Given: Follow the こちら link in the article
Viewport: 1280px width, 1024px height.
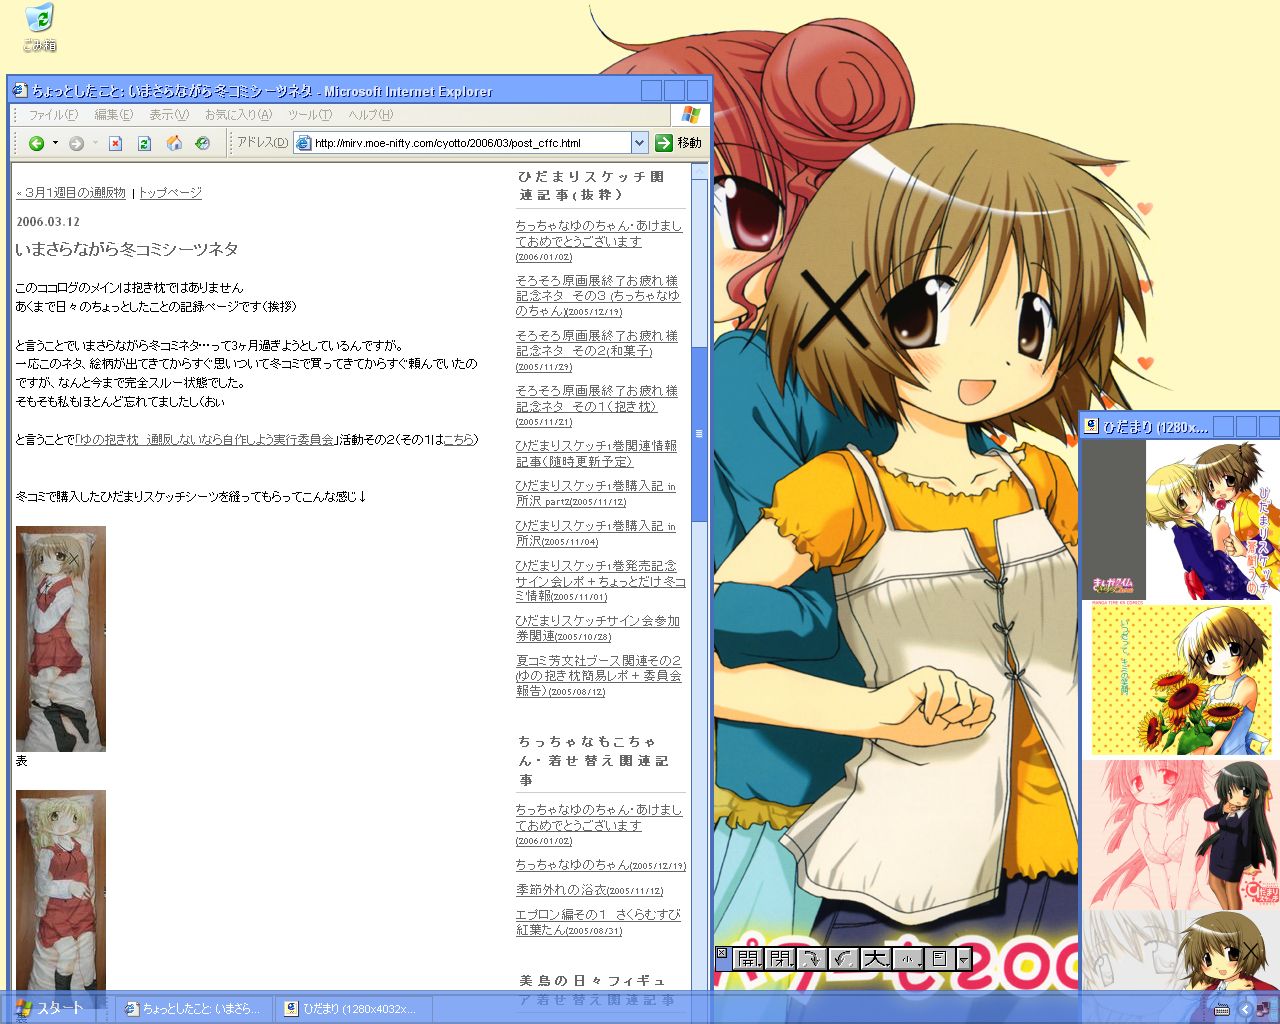Looking at the screenshot, I should coord(458,440).
